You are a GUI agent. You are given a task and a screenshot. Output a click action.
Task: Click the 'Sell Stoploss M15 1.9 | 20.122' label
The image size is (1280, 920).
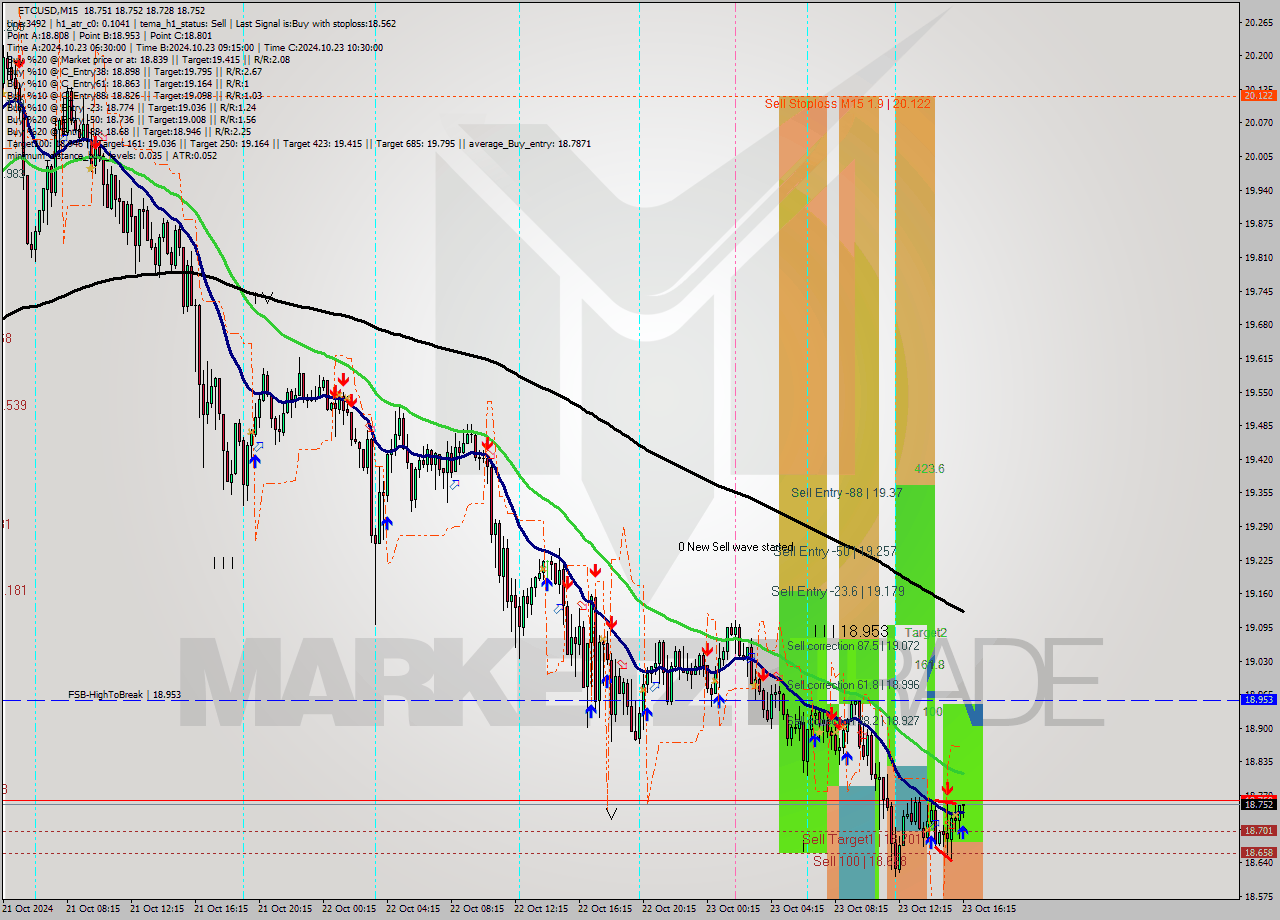(848, 103)
